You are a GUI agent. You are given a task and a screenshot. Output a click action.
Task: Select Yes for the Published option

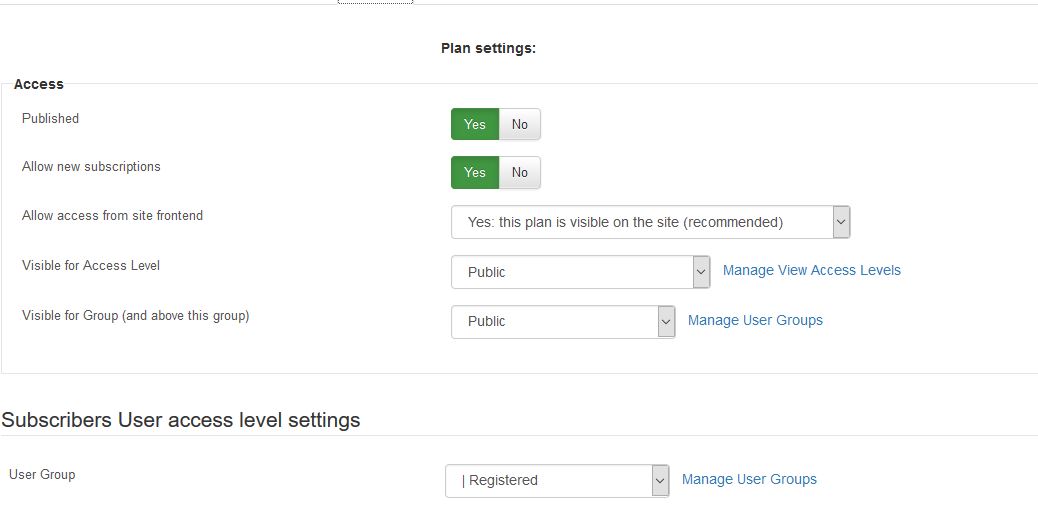(x=475, y=124)
